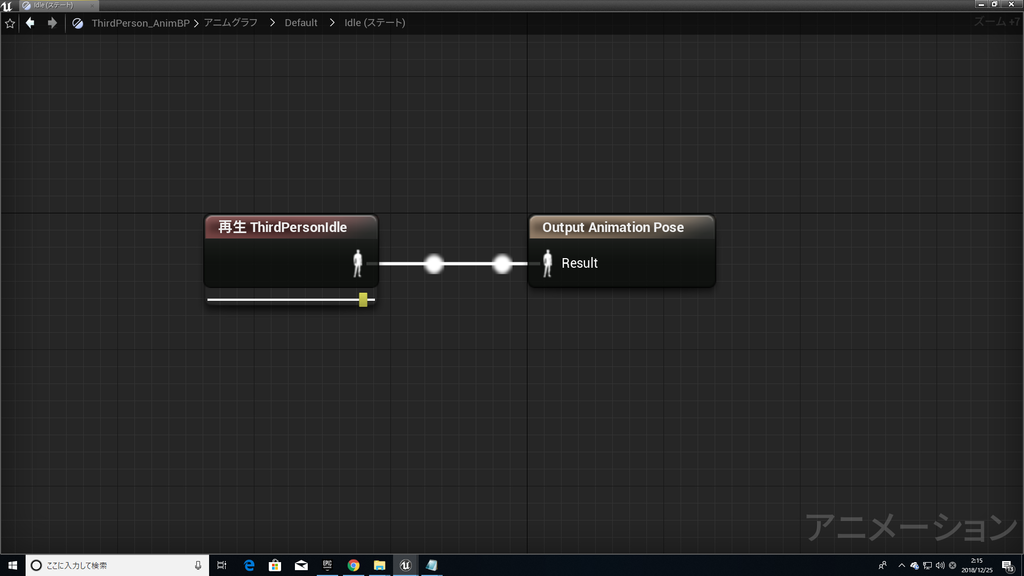Select the 再生 ThirdPersonIdle node title
The image size is (1024, 576).
pyautogui.click(x=283, y=227)
